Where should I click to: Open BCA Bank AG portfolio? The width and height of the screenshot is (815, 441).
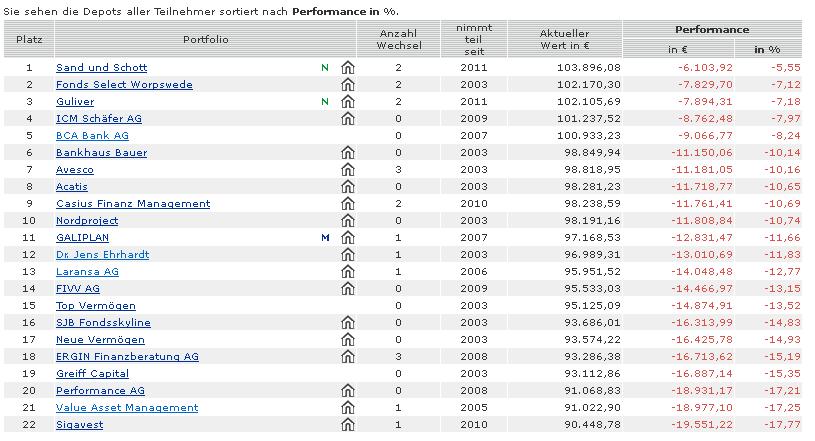tap(92, 136)
